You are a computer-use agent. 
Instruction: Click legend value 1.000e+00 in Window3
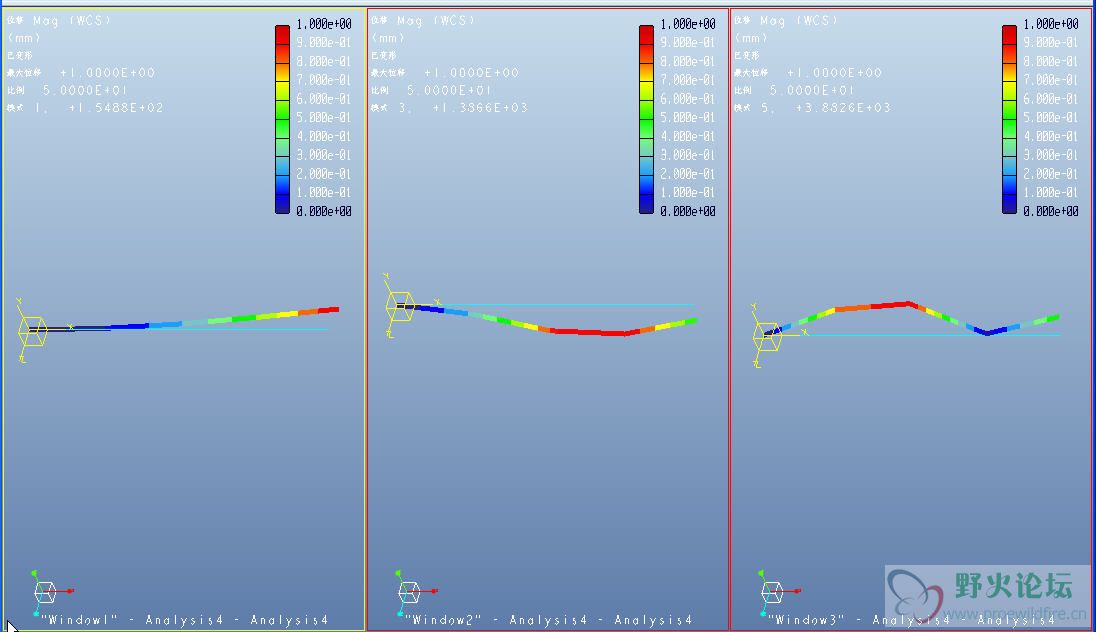[1051, 24]
